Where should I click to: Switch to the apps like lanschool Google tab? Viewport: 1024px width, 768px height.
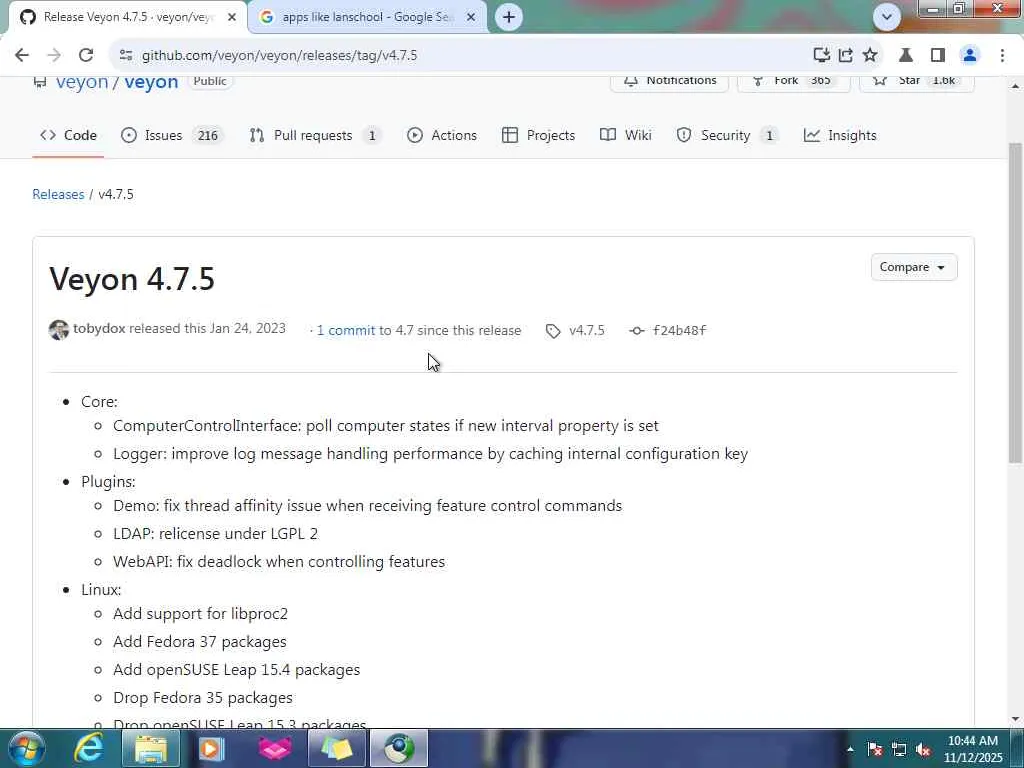[x=368, y=17]
